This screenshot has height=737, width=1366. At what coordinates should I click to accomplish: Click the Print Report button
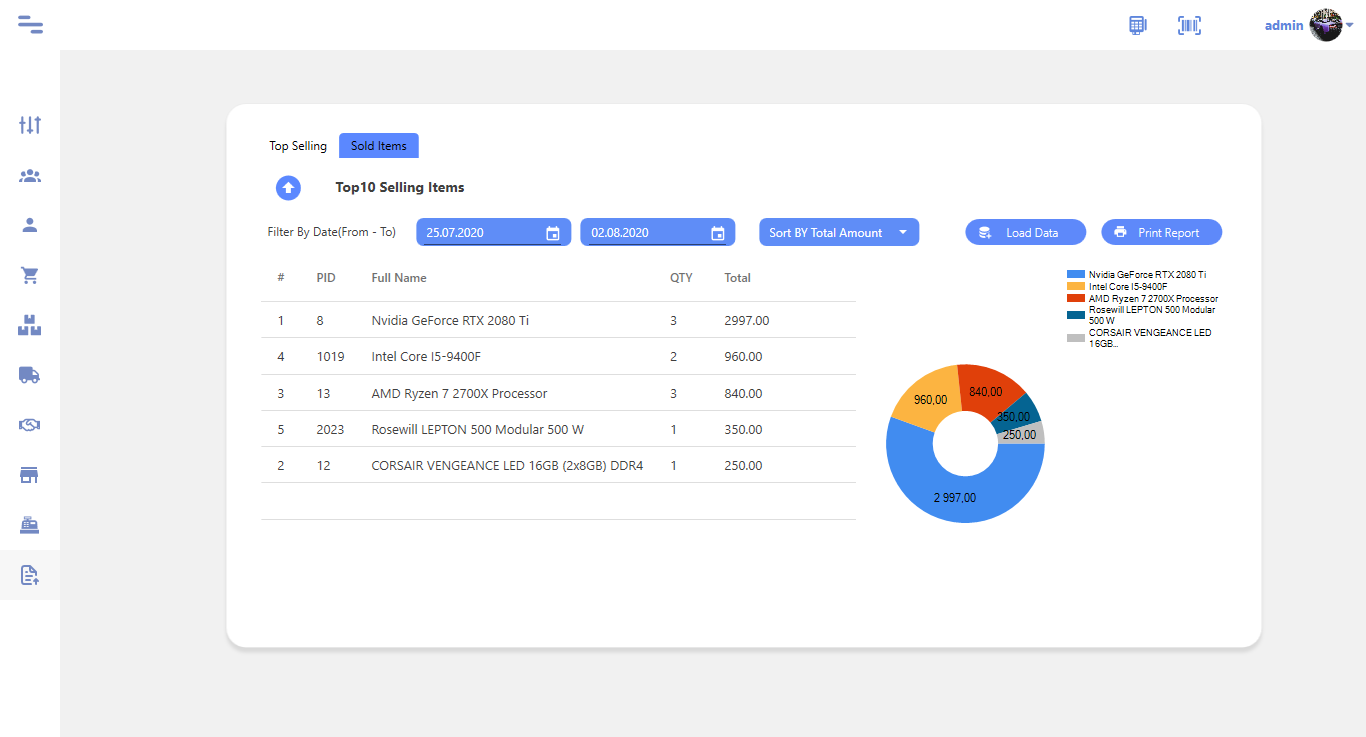tap(1161, 232)
